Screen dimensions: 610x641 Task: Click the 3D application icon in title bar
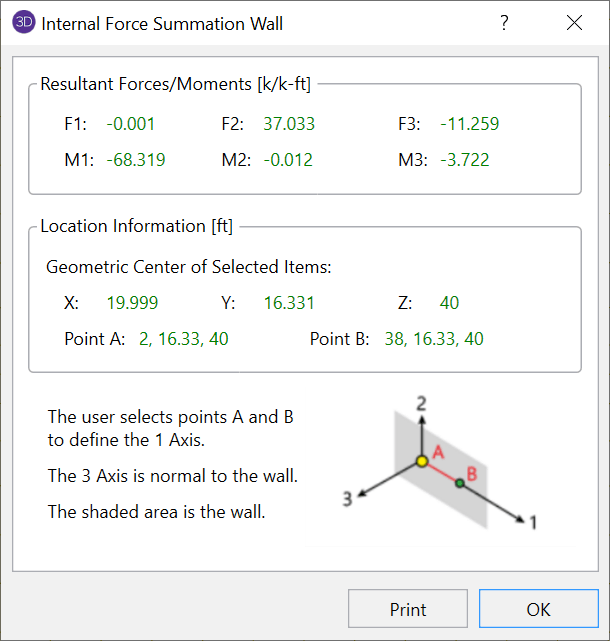click(22, 23)
